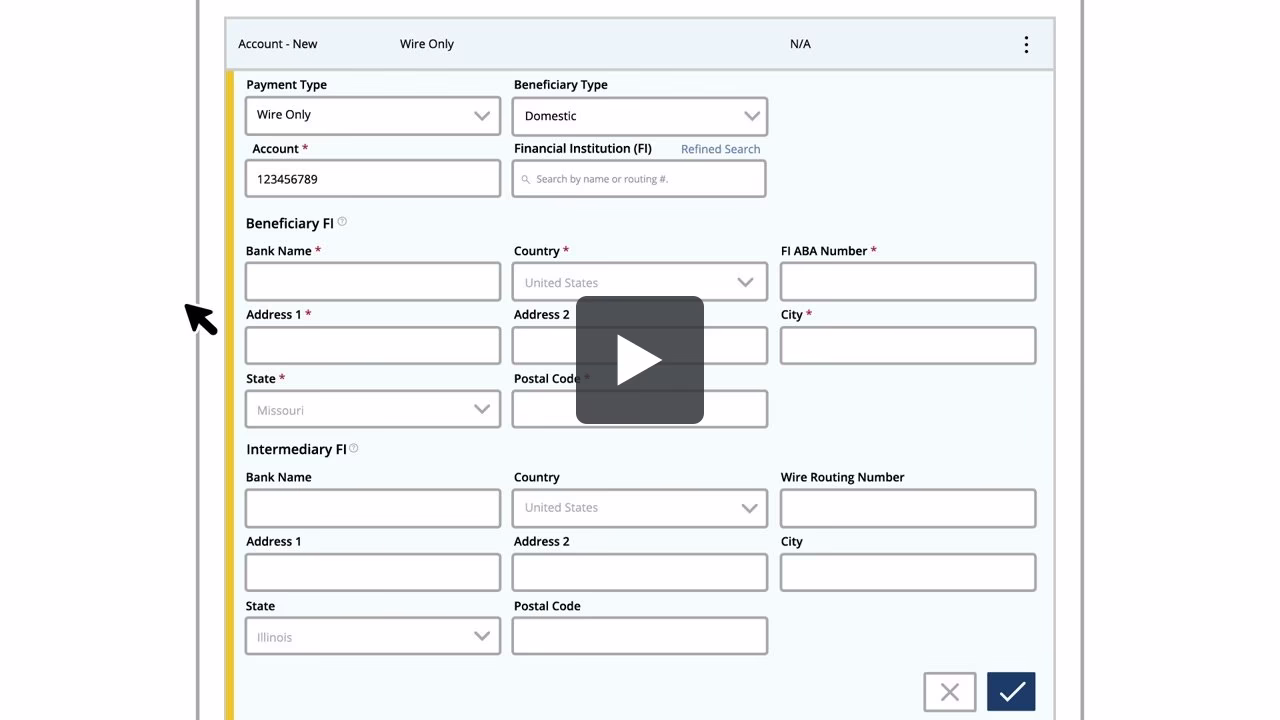Click the Wire Routing Number field
The height and width of the screenshot is (720, 1280).
(907, 508)
